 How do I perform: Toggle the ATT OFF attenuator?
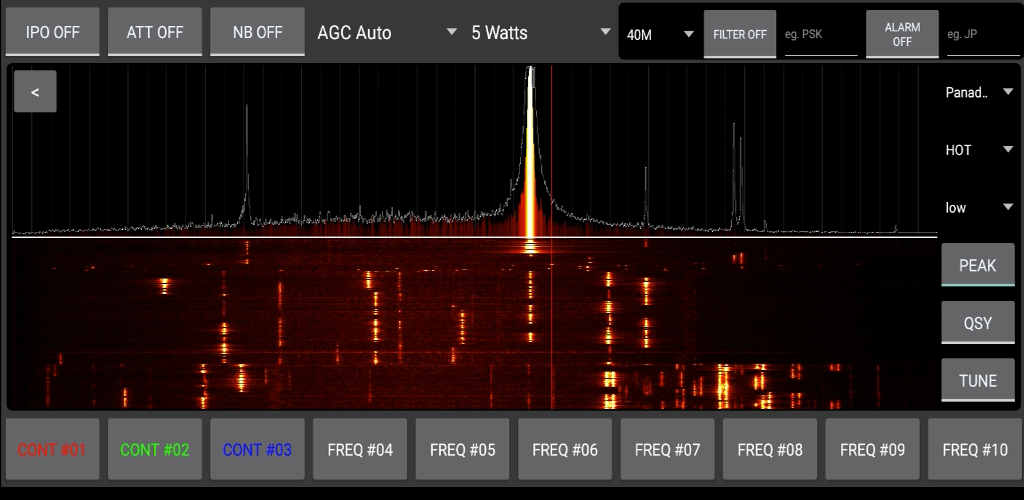point(155,32)
